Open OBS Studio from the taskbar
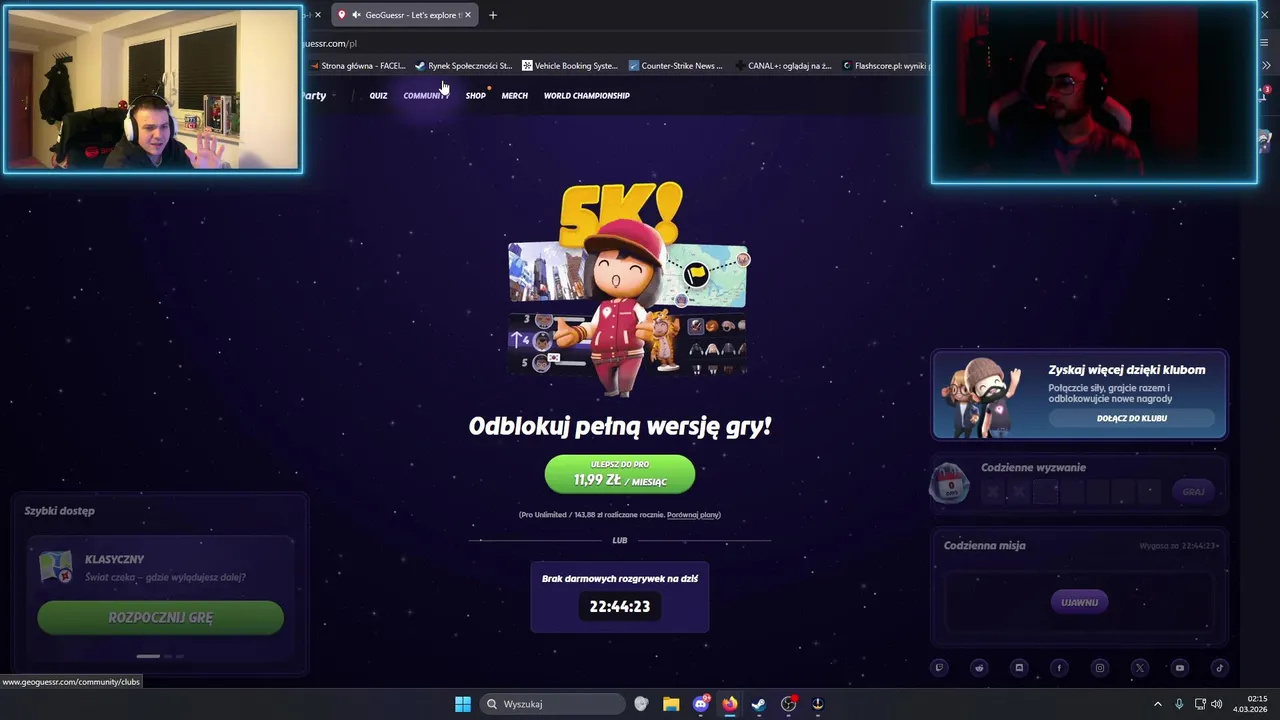This screenshot has width=1280, height=720. point(789,704)
